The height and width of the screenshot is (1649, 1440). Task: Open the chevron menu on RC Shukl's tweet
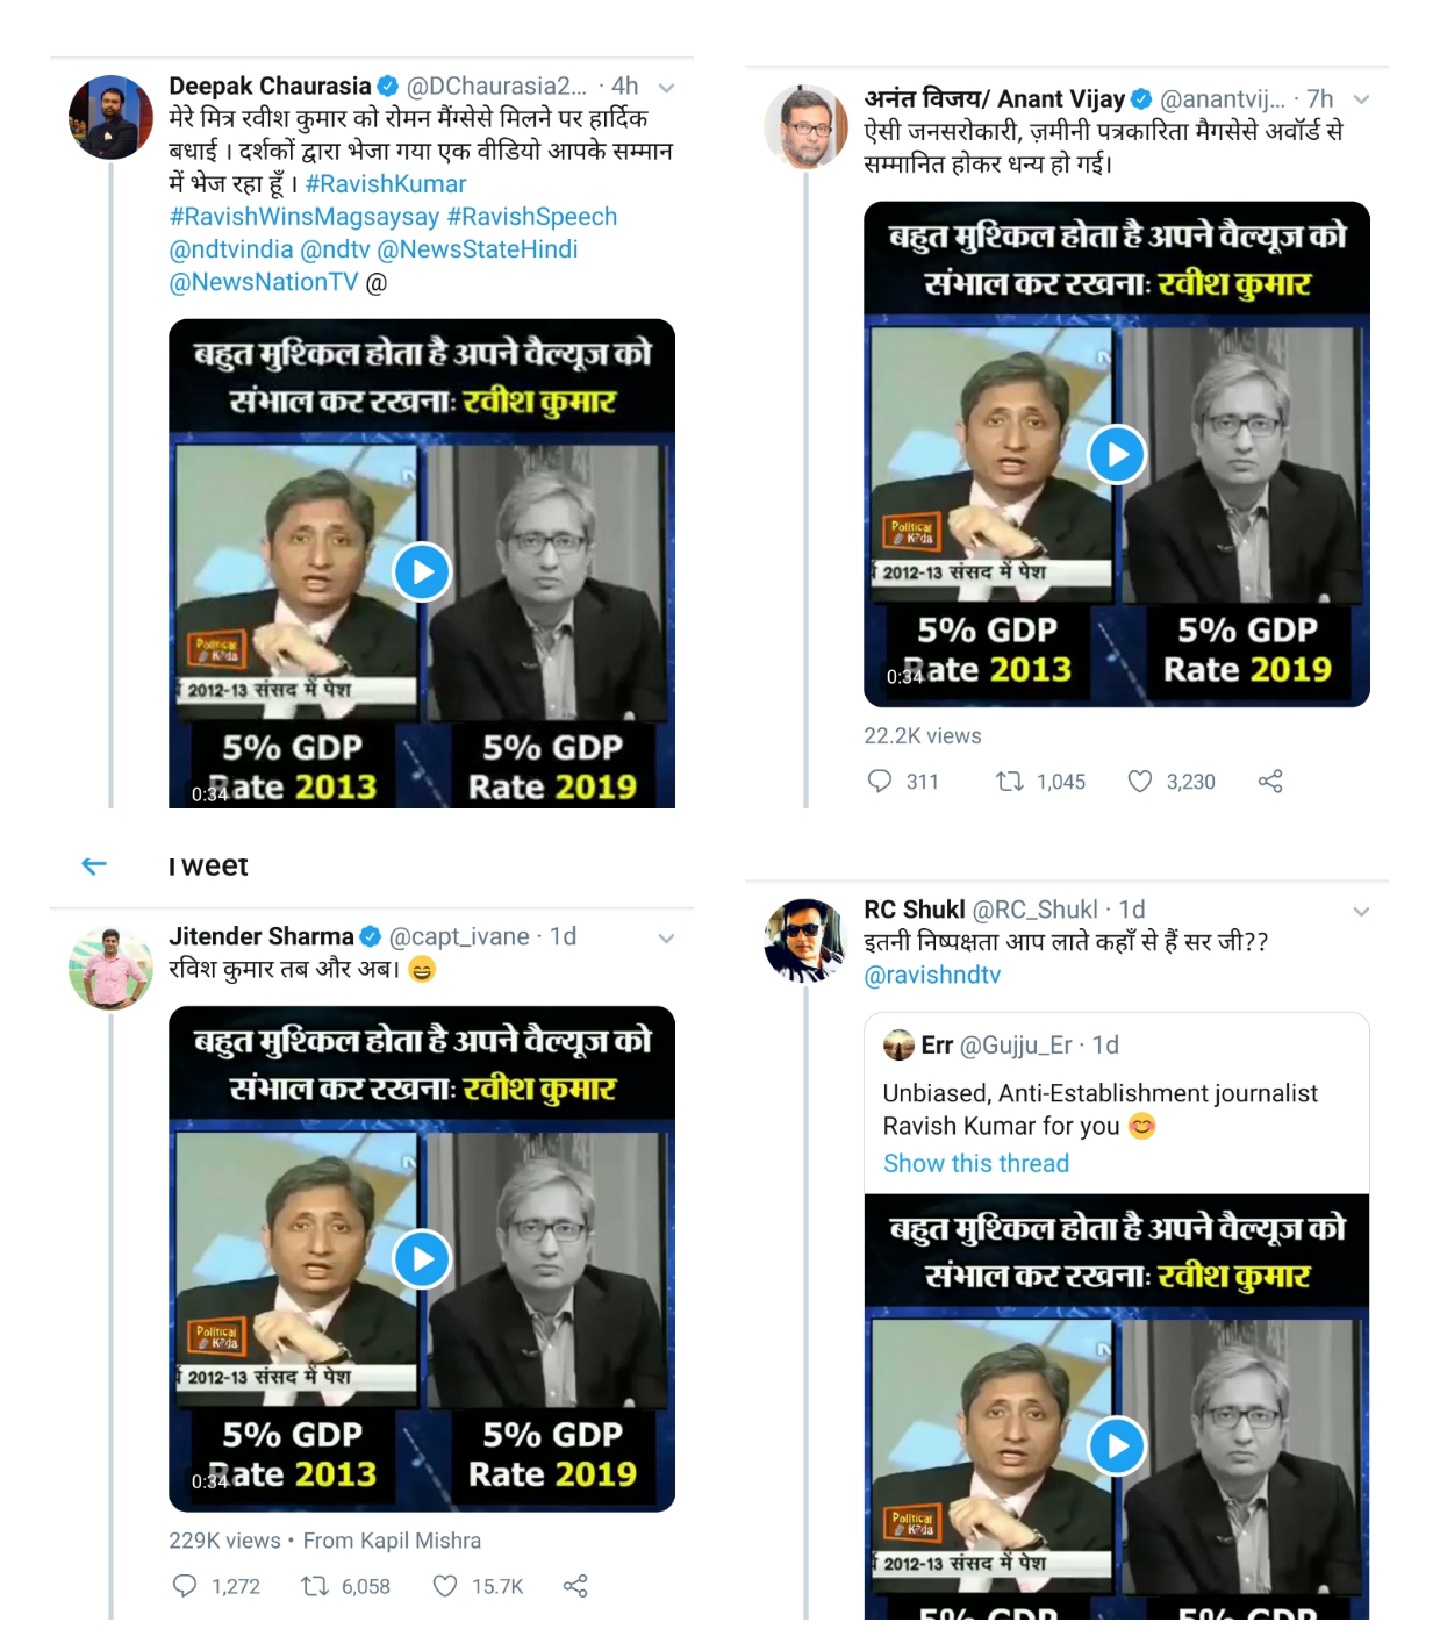click(1361, 912)
